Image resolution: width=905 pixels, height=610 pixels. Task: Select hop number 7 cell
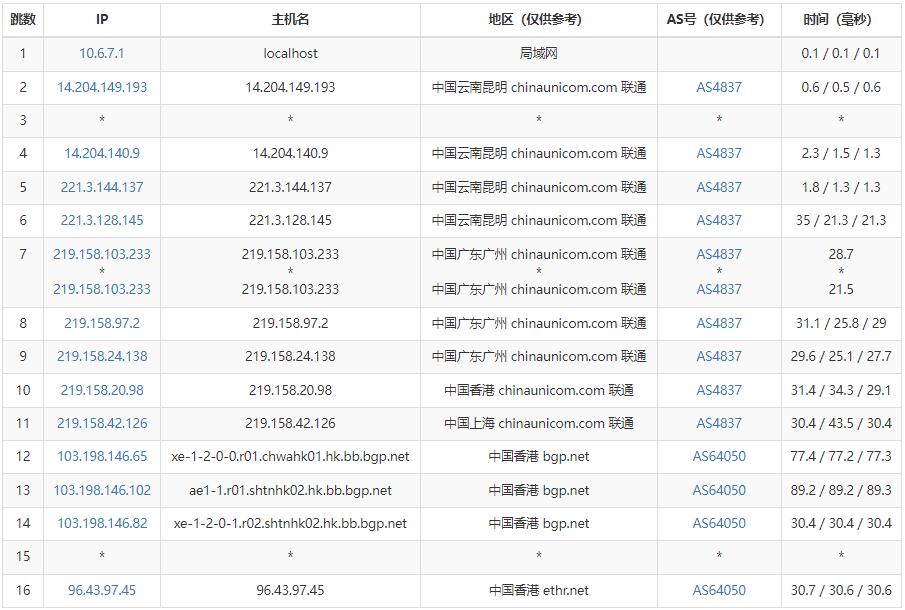[x=23, y=272]
